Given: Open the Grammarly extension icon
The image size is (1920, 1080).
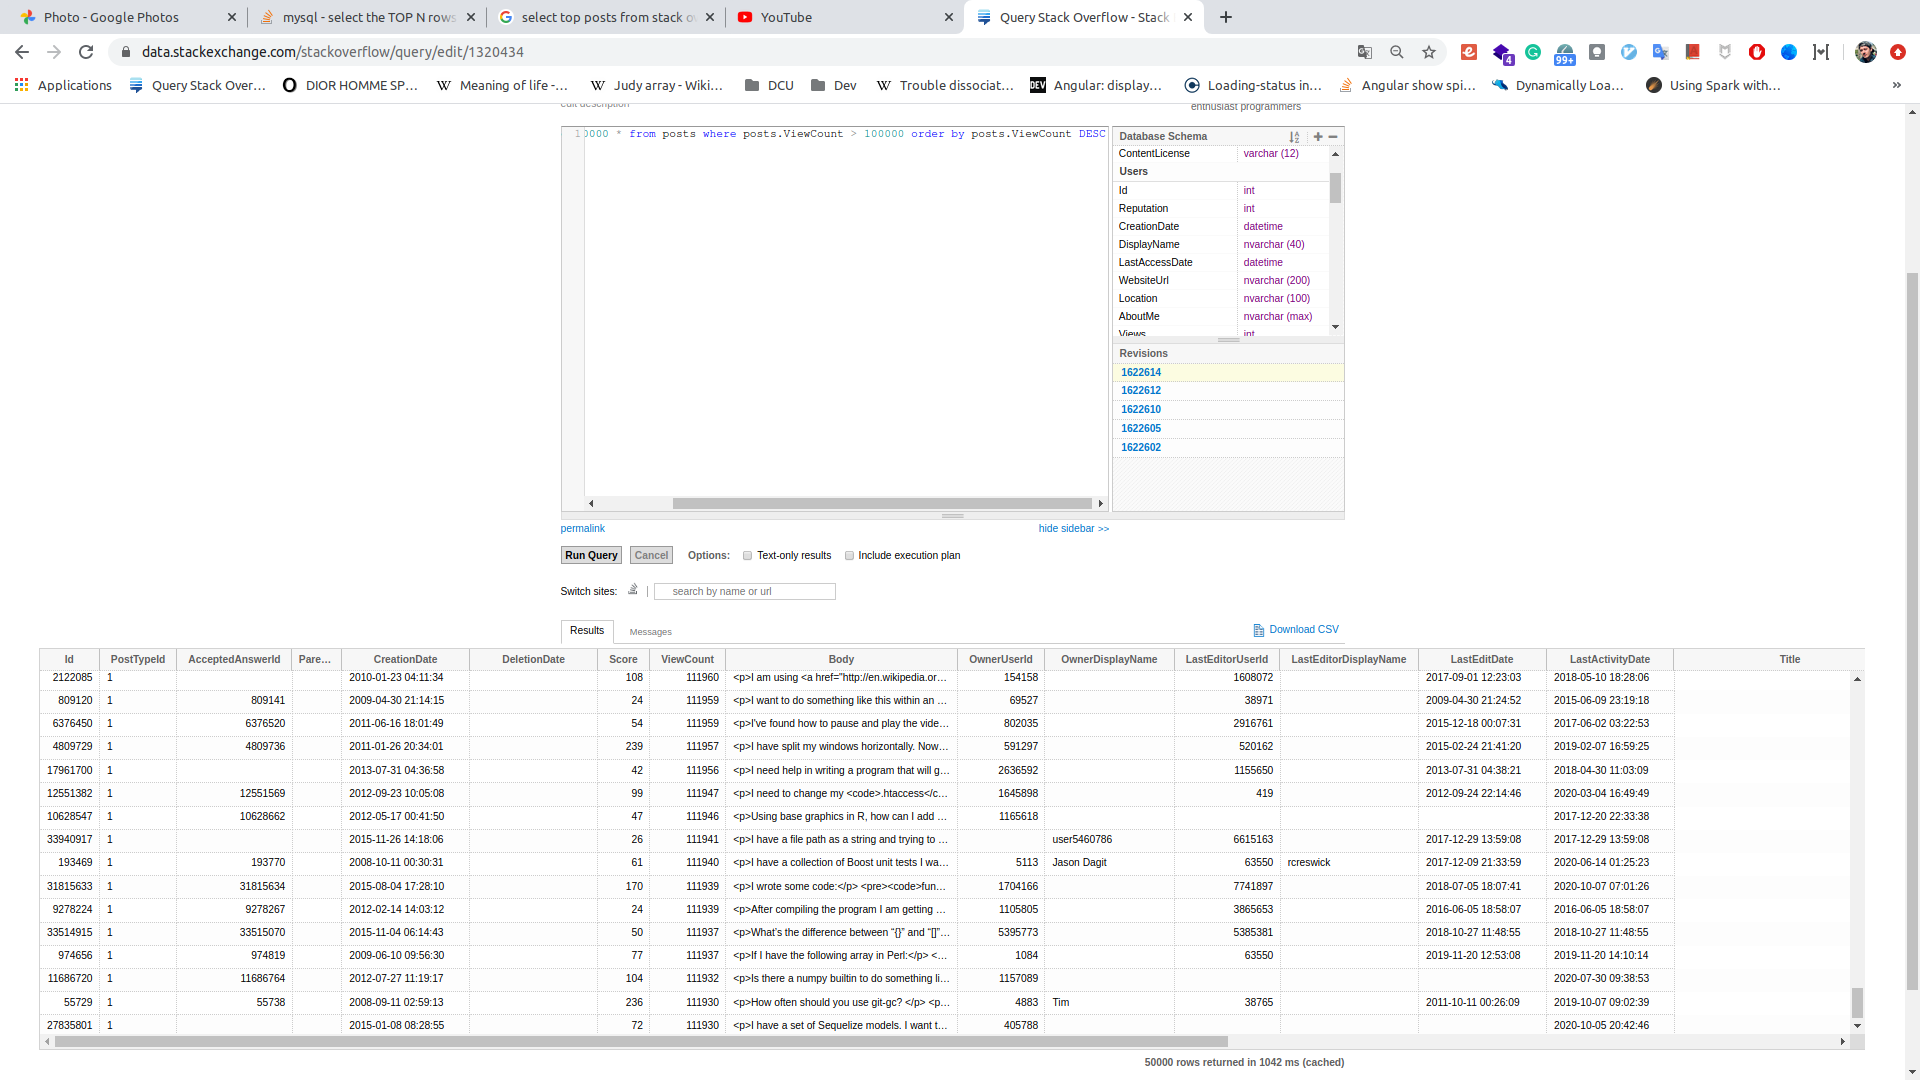Looking at the screenshot, I should tap(1533, 52).
